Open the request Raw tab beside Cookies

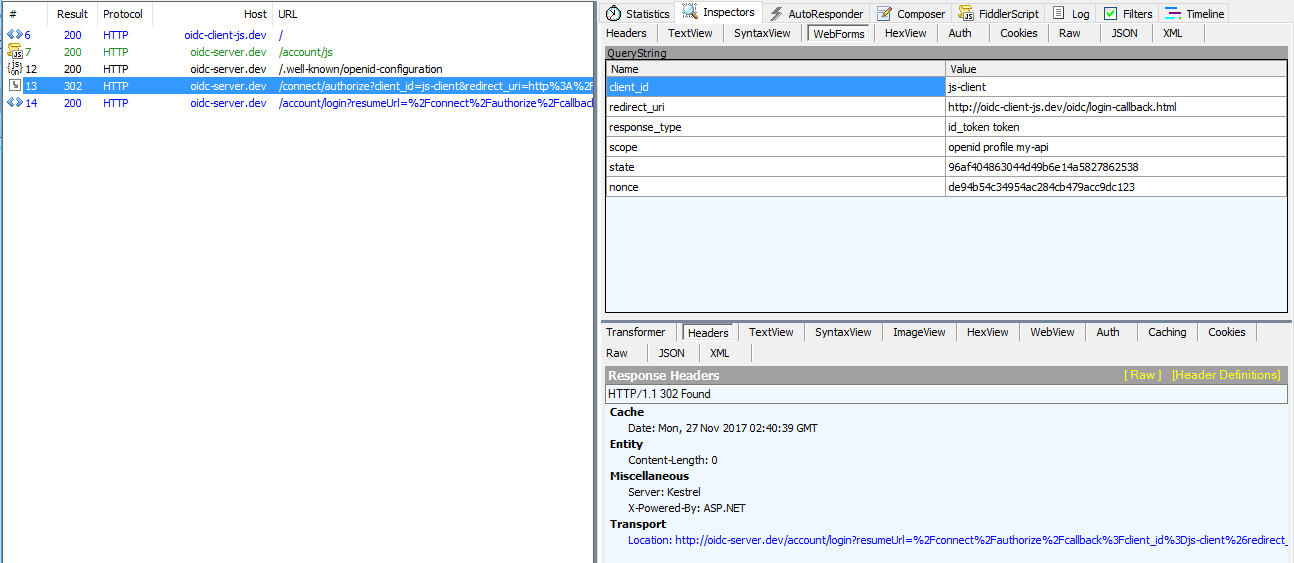tap(1070, 33)
